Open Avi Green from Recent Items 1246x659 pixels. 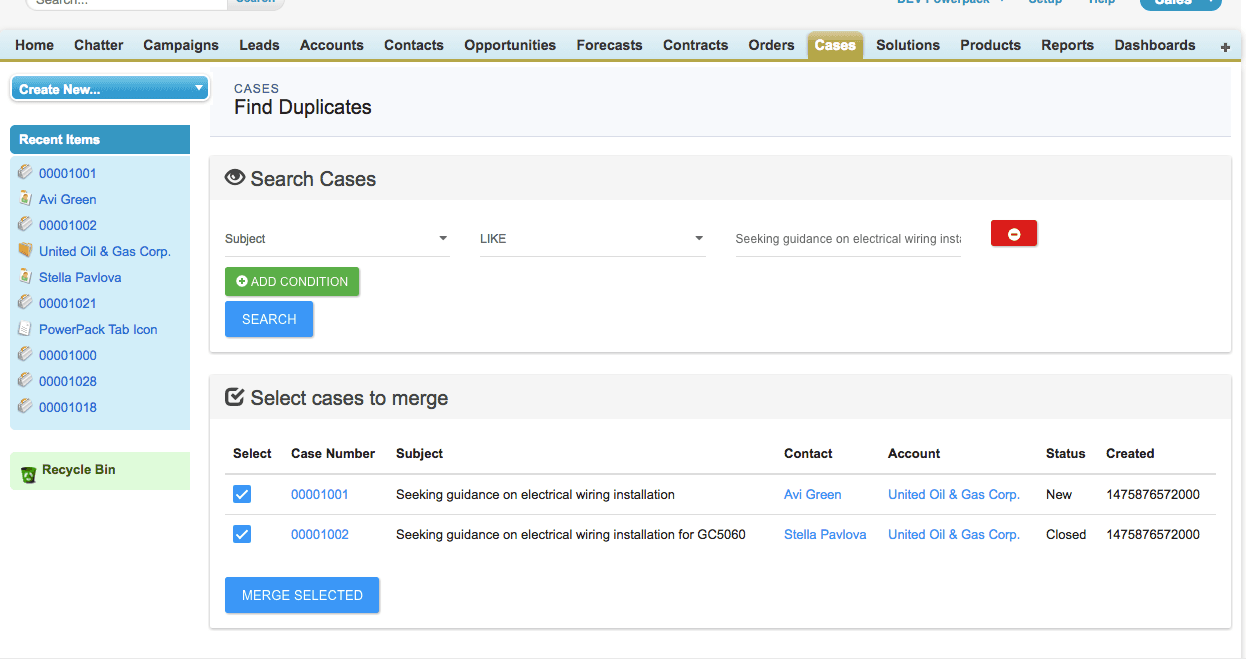(x=68, y=199)
